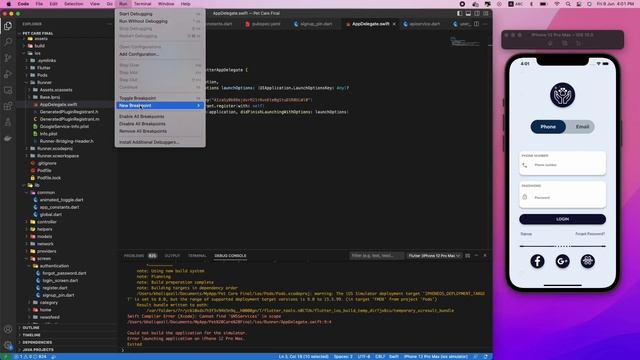Screen dimensions: 640x360
Task: Choose Install Additional Debuggers menu item
Action: 160,142
